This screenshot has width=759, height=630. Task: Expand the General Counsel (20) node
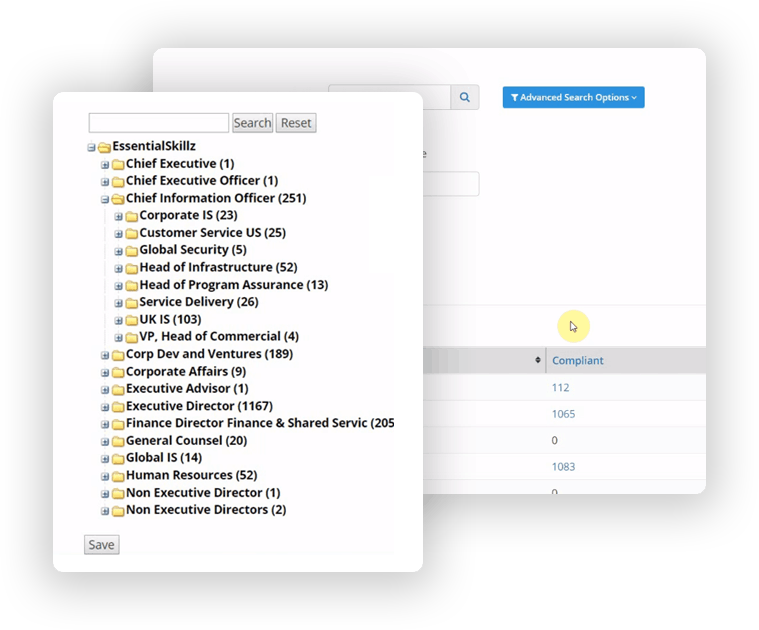[105, 442]
